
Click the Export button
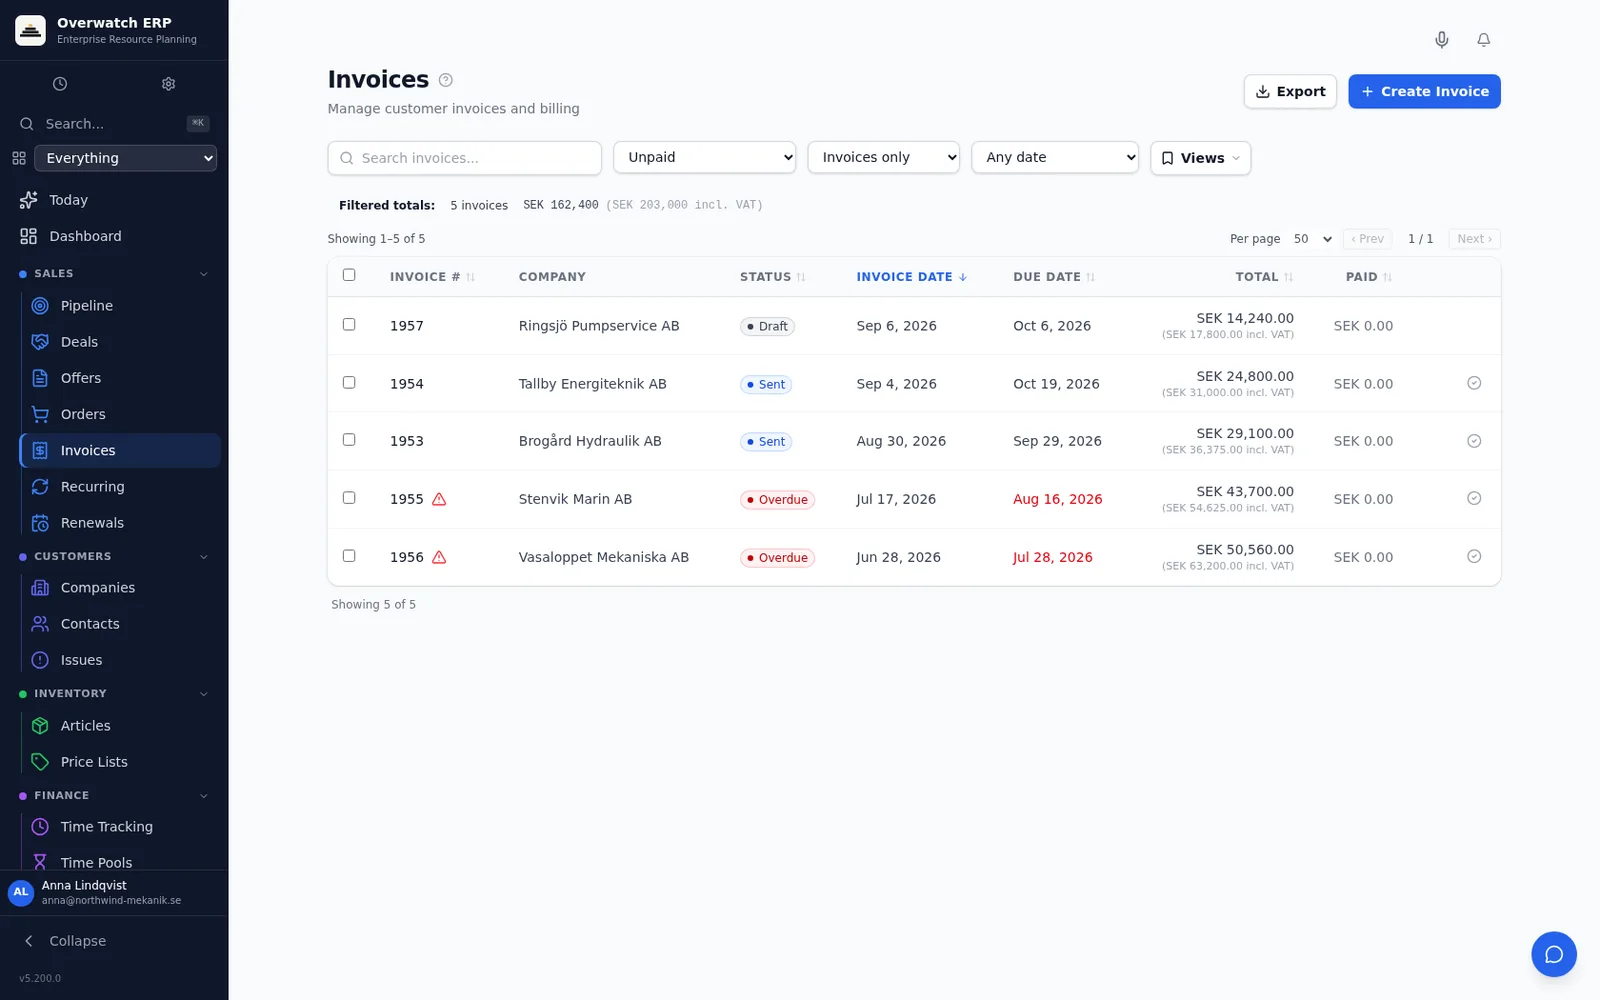point(1290,91)
